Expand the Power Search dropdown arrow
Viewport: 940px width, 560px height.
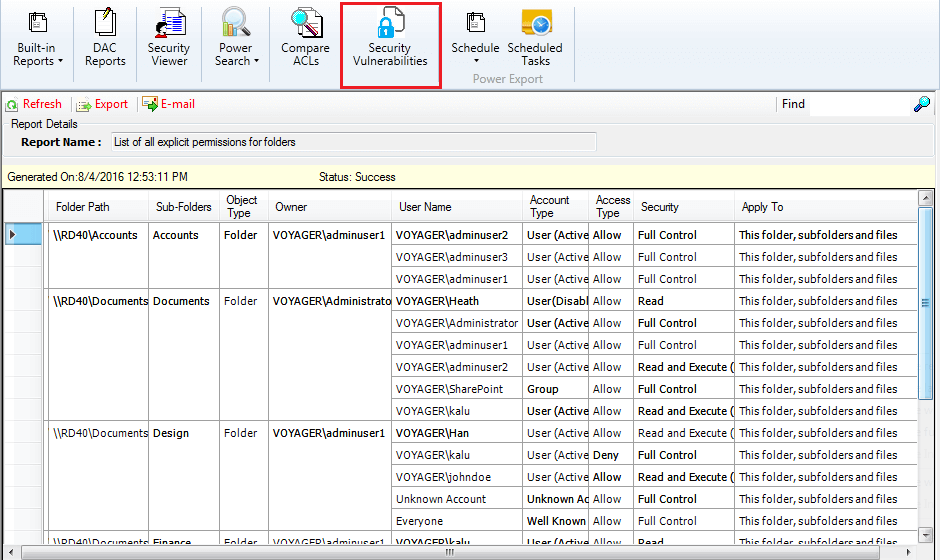coord(257,61)
